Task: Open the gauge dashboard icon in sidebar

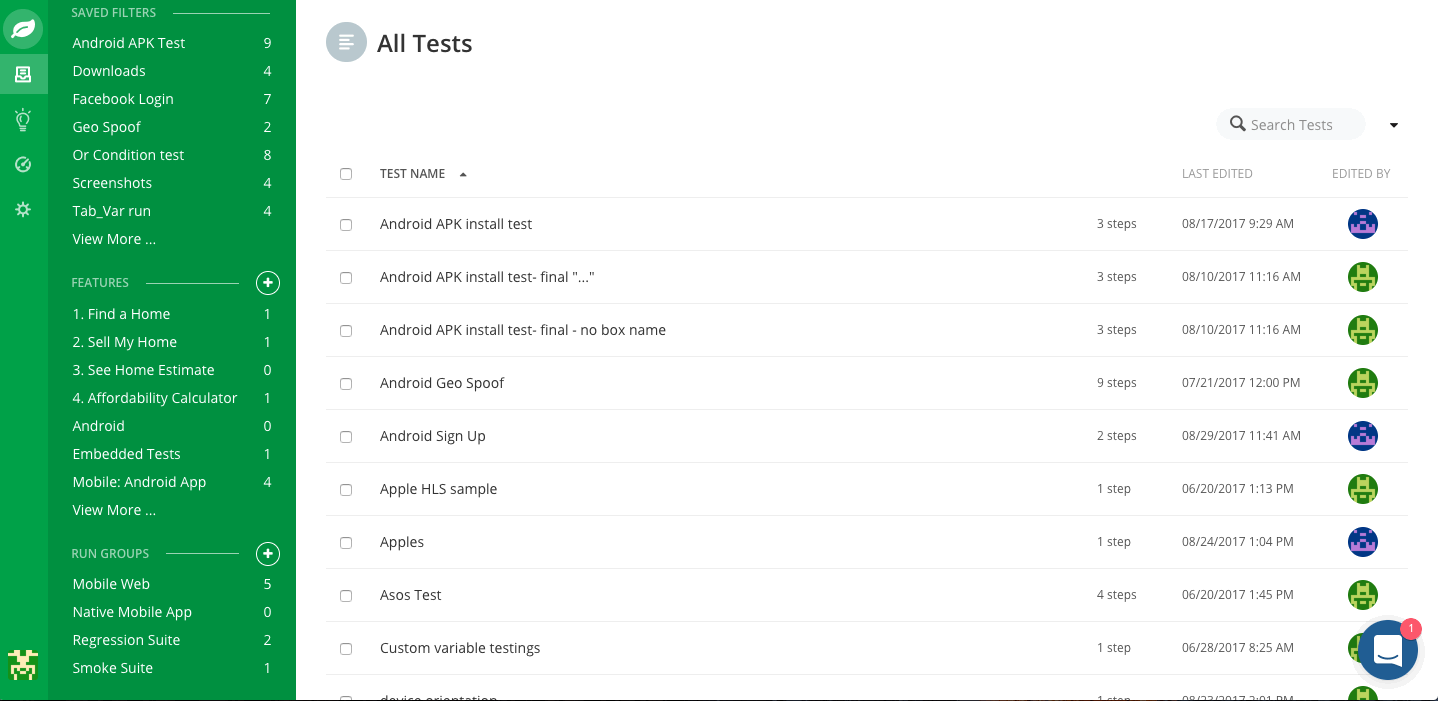Action: (x=23, y=164)
